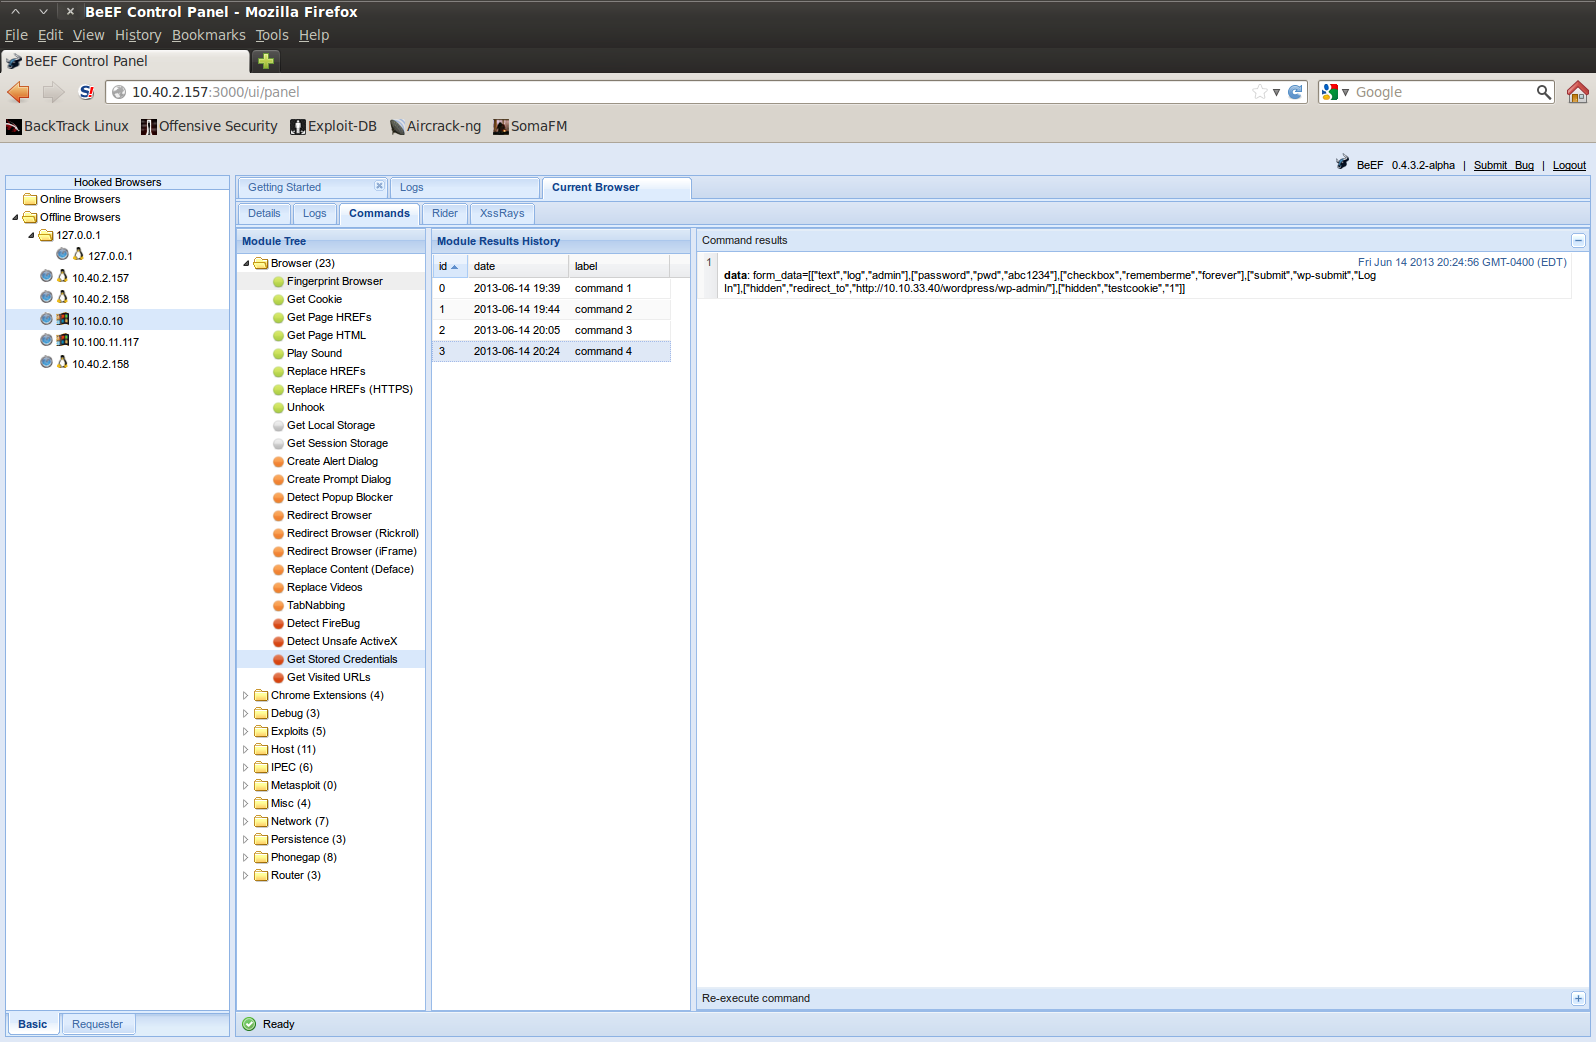Viewport: 1596px width, 1042px height.
Task: Expand the Network (7) folder
Action: (246, 822)
